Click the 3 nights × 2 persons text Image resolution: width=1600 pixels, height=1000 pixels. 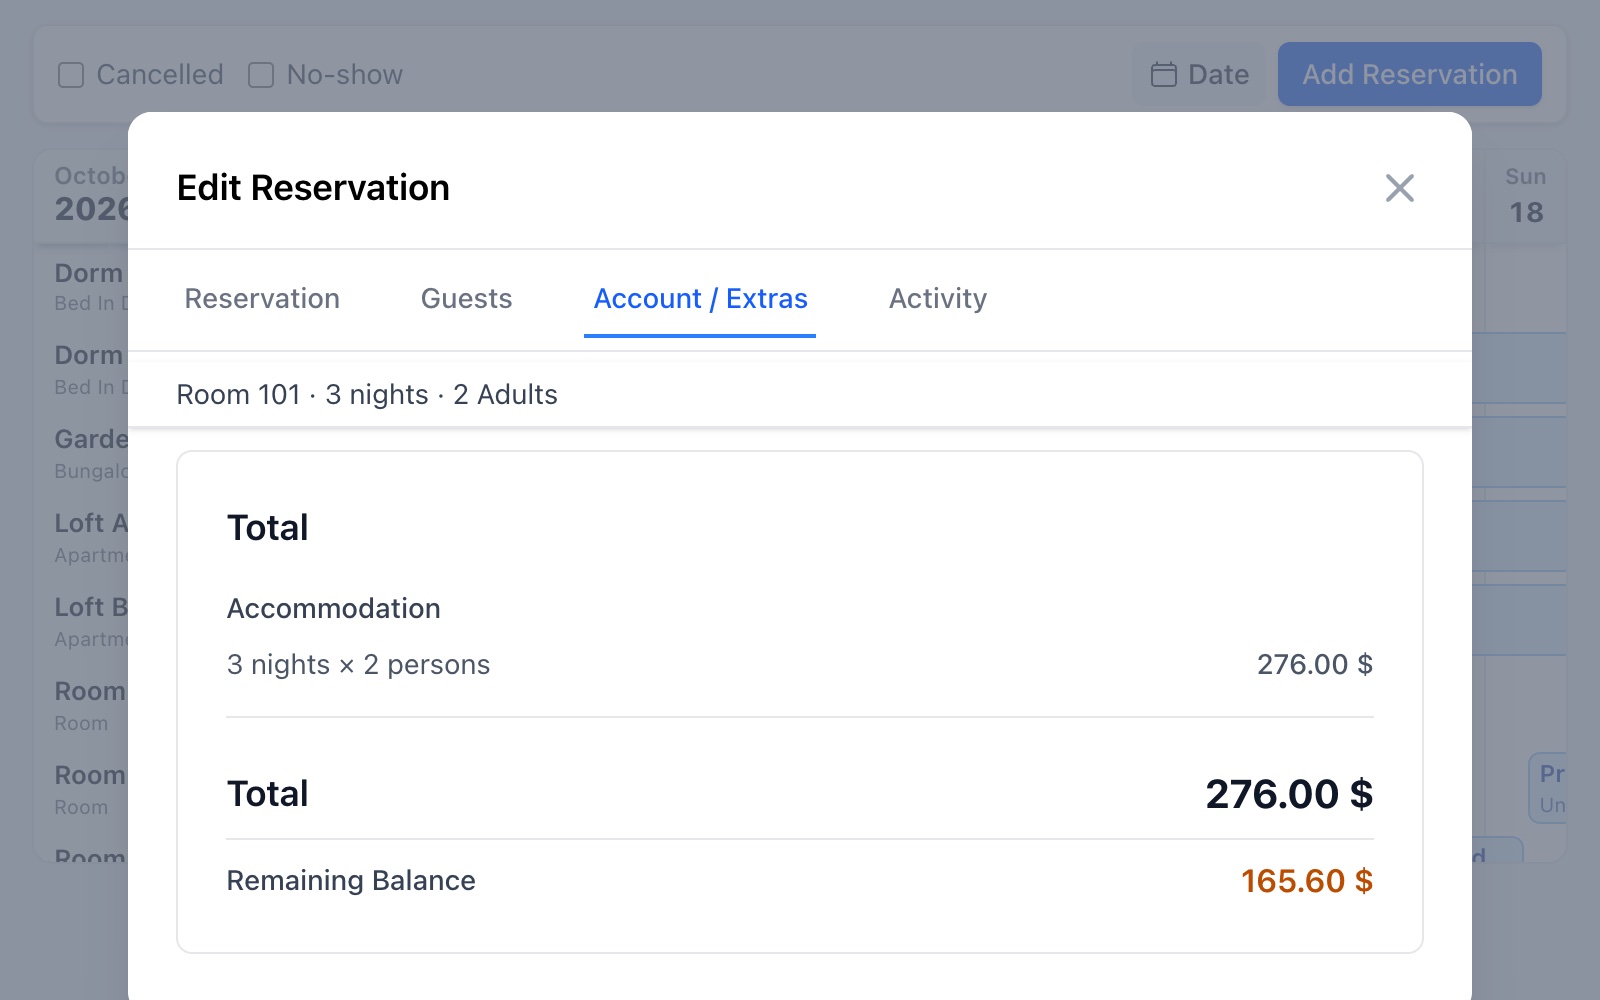[358, 665]
